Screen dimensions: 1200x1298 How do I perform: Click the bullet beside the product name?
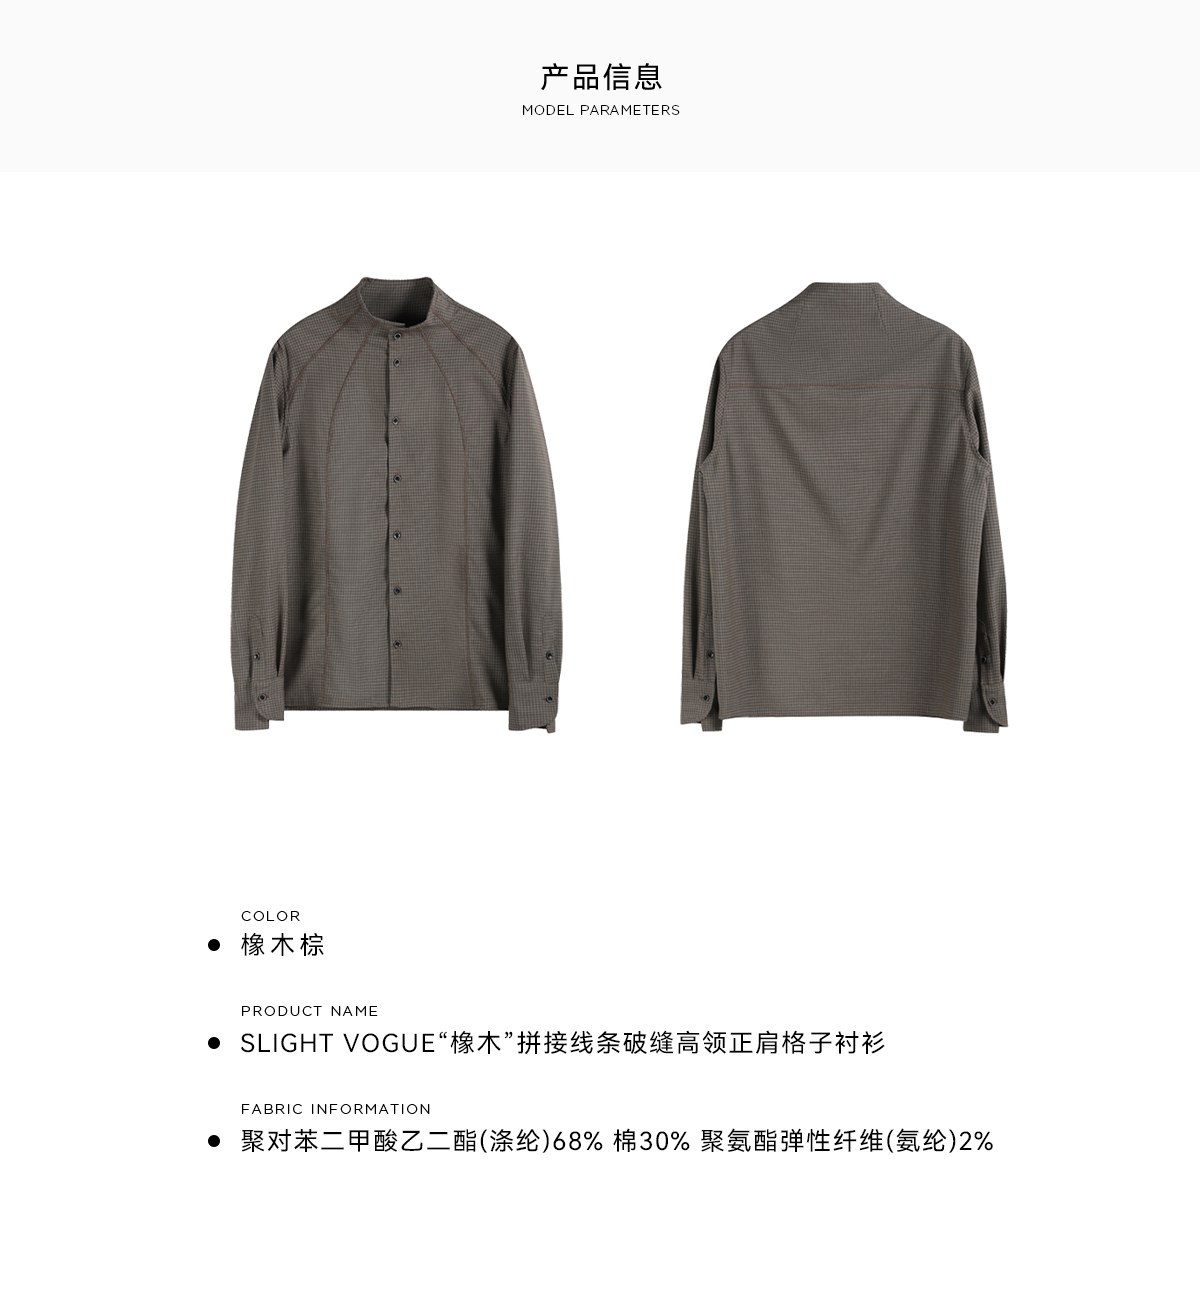213,1043
